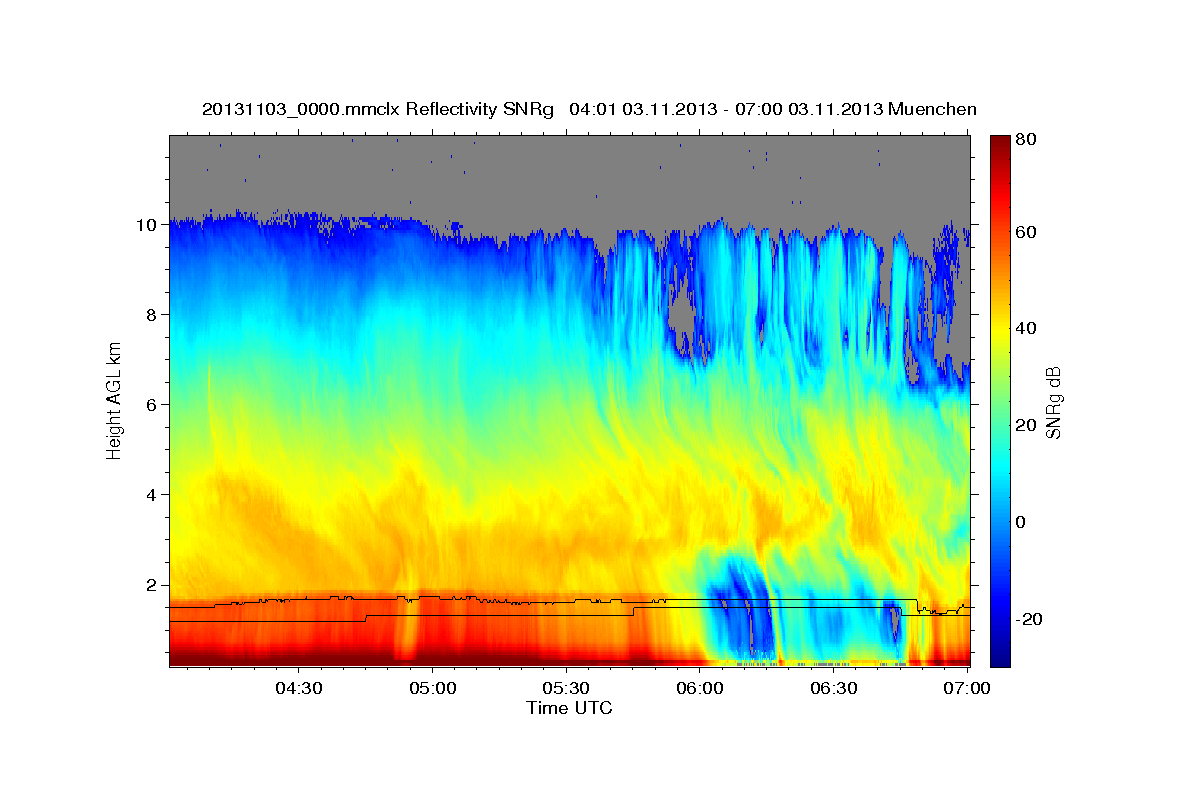Viewport: 1200px width, 800px height.
Task: Click the dark blue bottom of the colorbar
Action: tap(999, 655)
